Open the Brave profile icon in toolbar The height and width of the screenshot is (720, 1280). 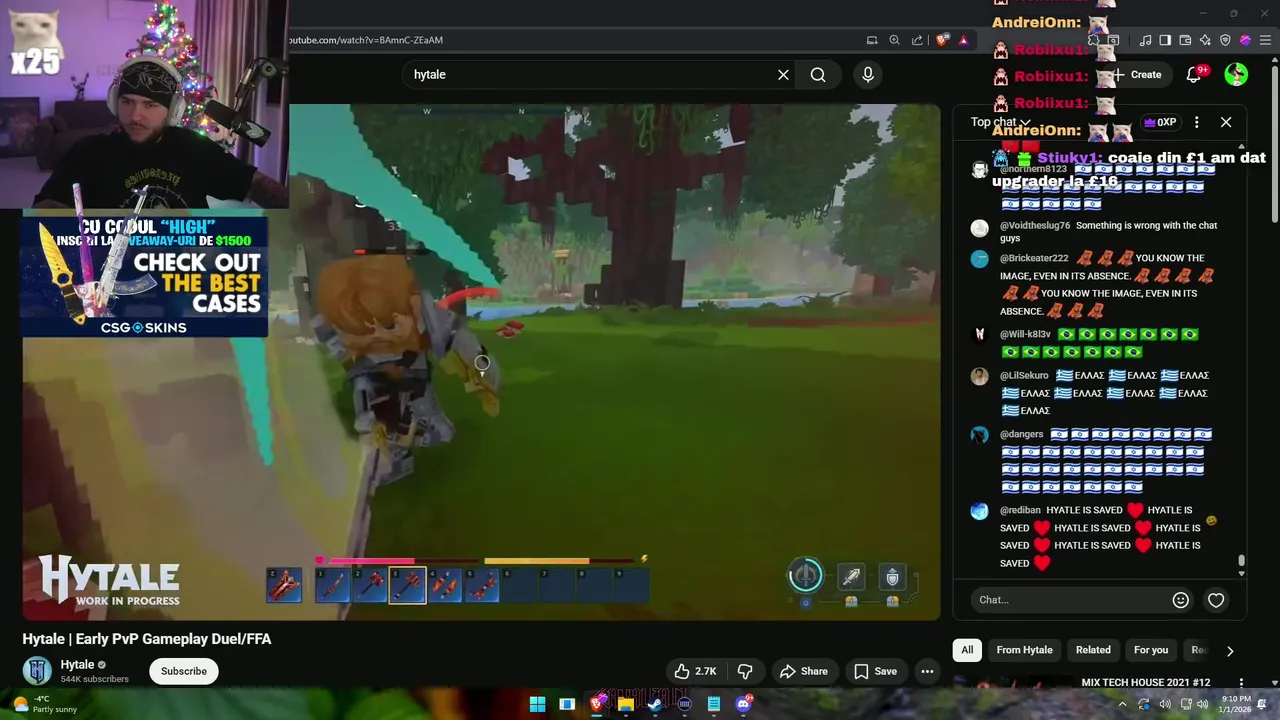(x=1245, y=40)
